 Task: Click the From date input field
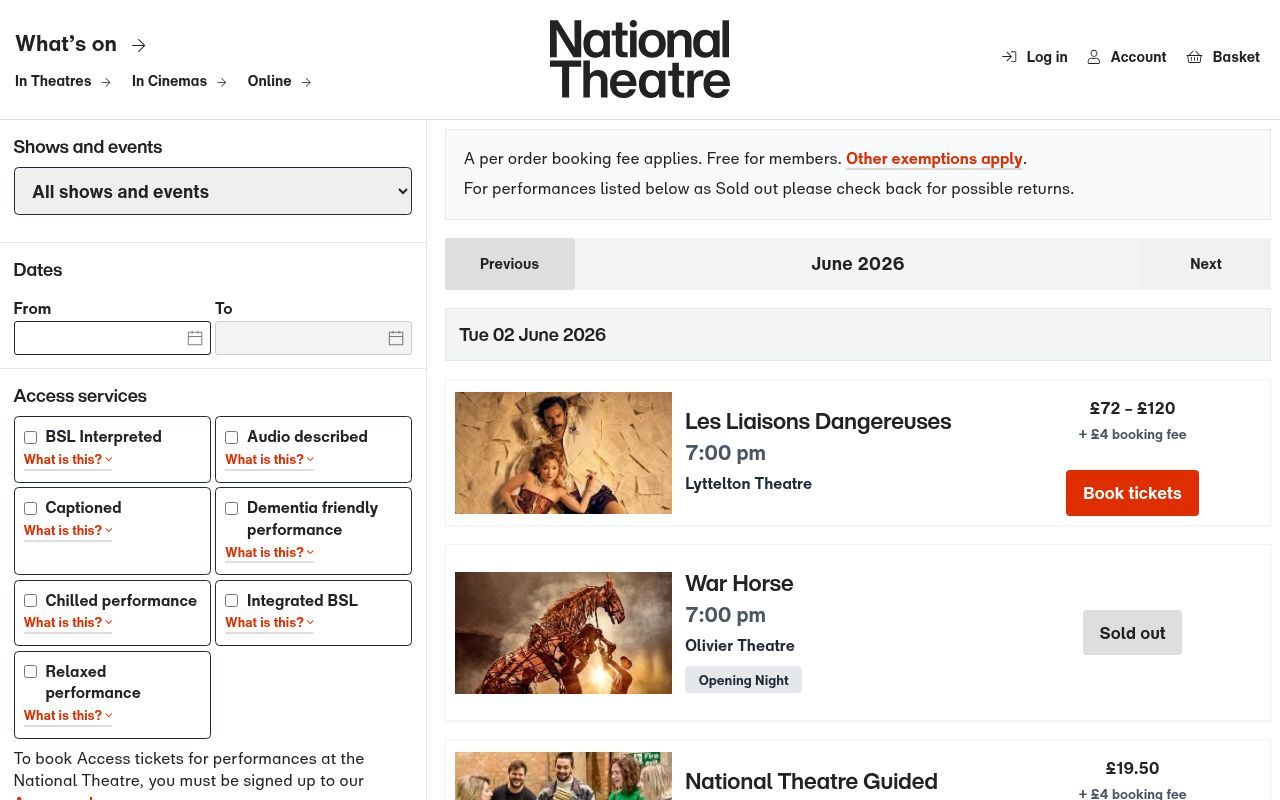(x=112, y=338)
